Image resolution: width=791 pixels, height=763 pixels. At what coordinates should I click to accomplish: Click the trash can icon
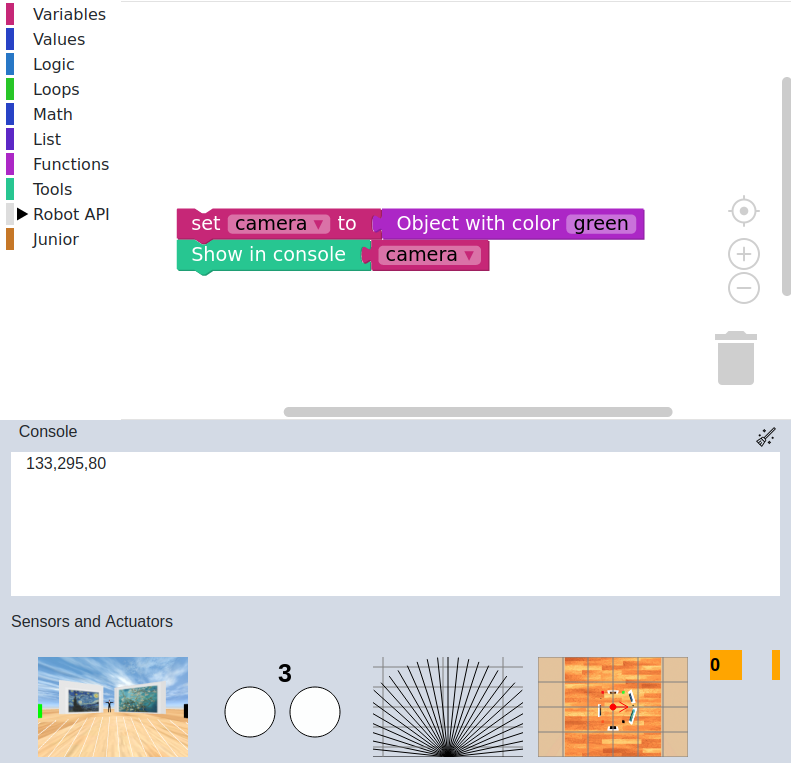click(736, 358)
